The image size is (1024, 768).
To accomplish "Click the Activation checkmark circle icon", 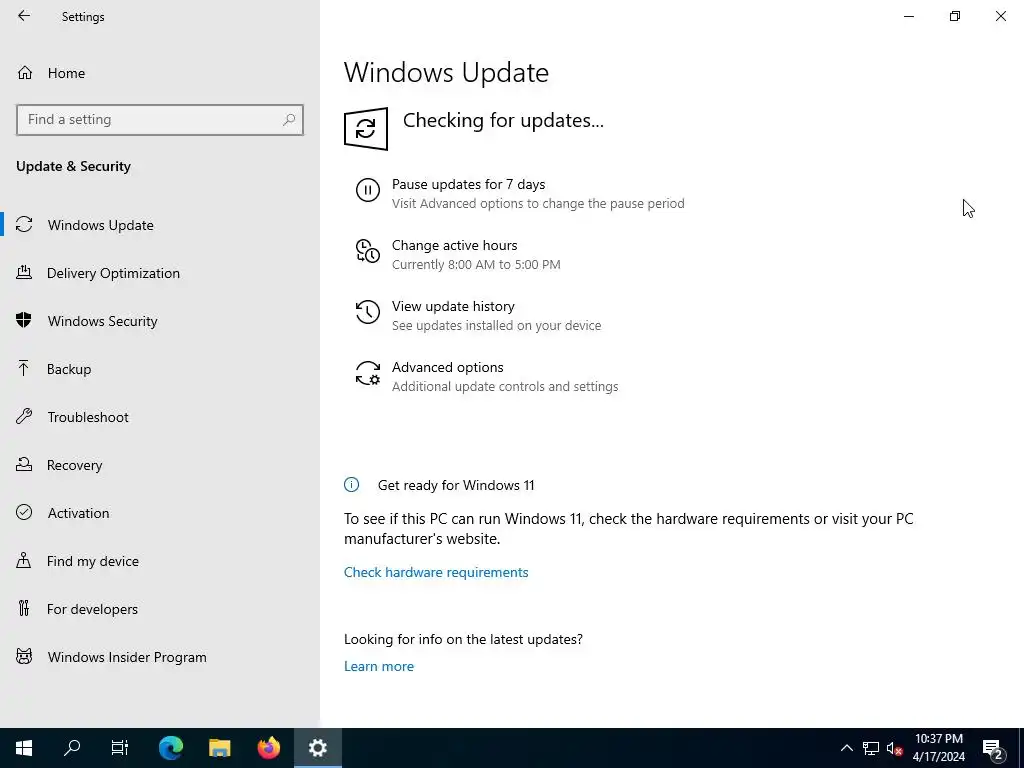I will click(24, 512).
